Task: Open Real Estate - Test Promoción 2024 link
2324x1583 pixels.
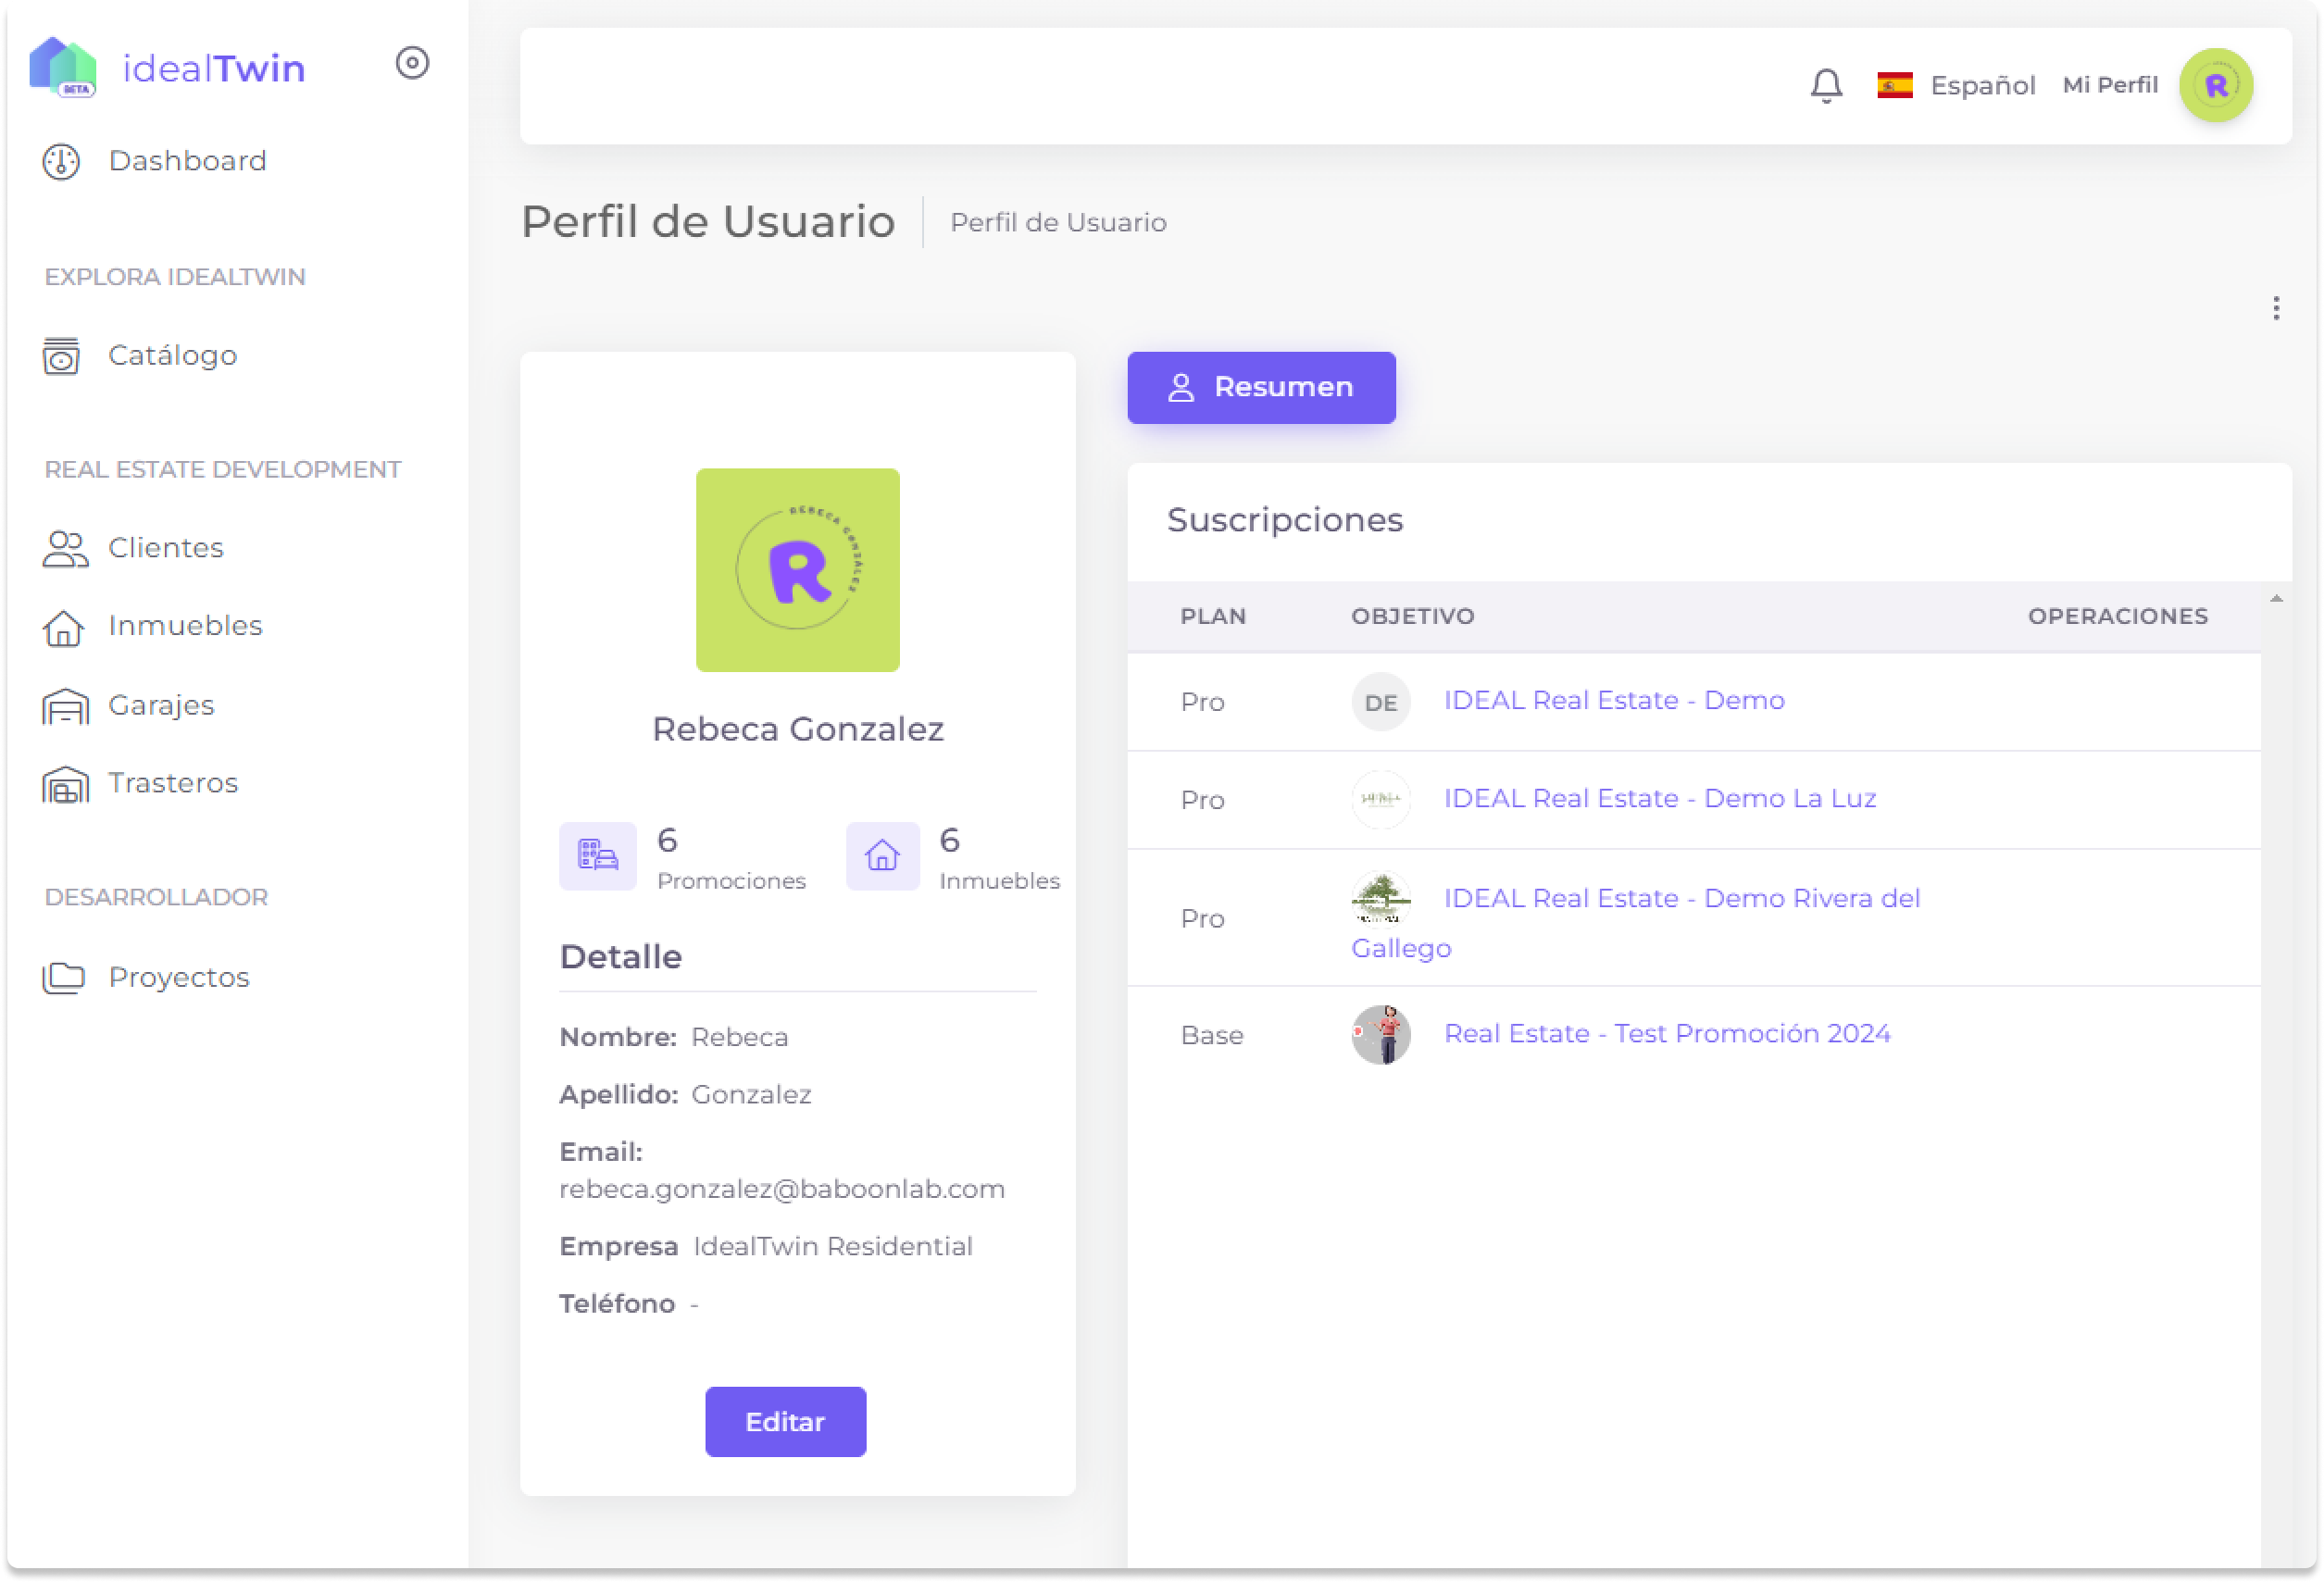Action: tap(1667, 1033)
